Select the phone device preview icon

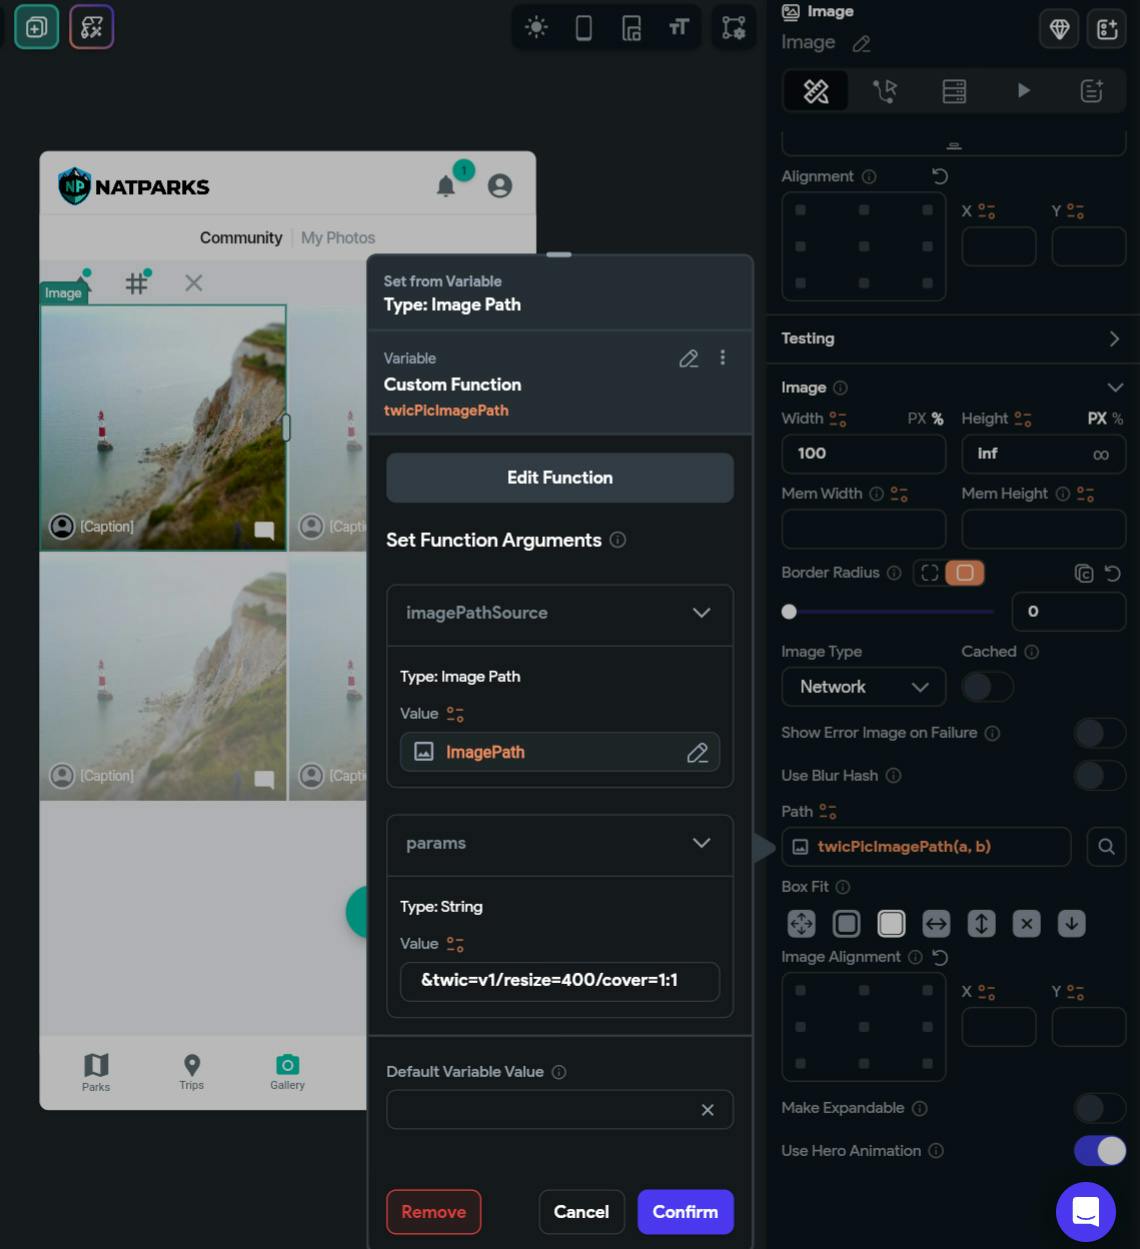(584, 27)
